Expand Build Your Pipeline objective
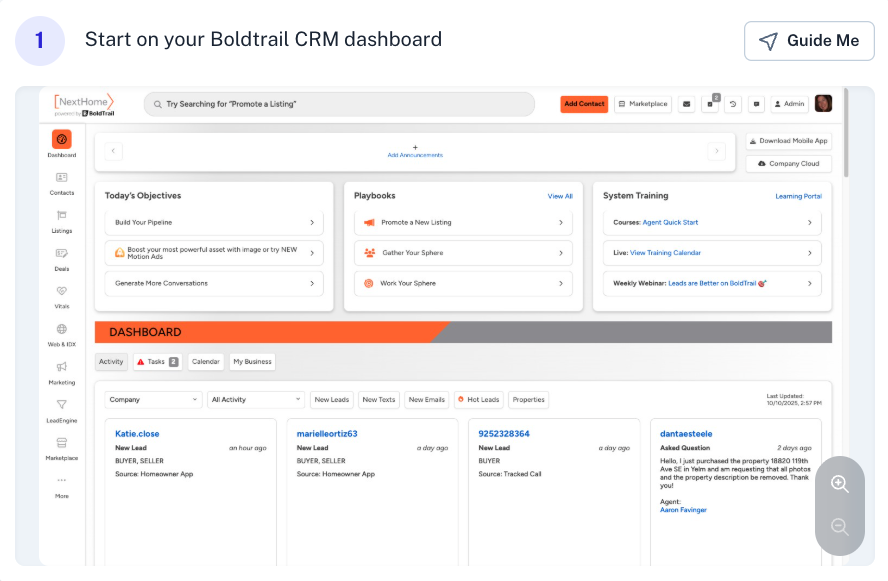Screen dimensions: 888x581 pyautogui.click(x=214, y=223)
